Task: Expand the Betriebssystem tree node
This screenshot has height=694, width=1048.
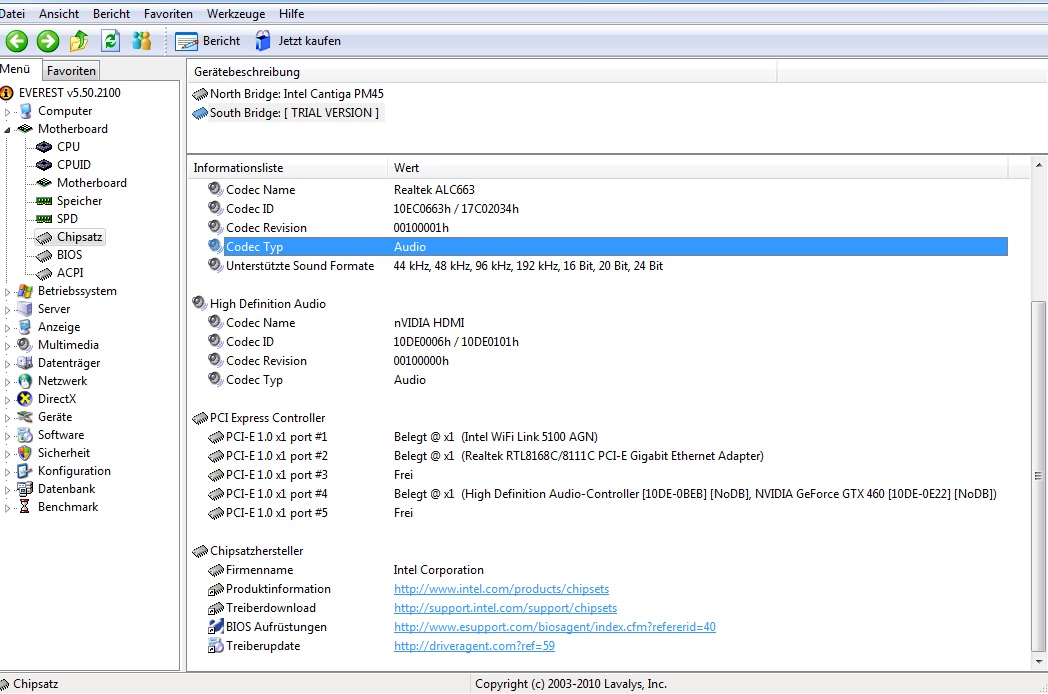Action: tap(7, 292)
